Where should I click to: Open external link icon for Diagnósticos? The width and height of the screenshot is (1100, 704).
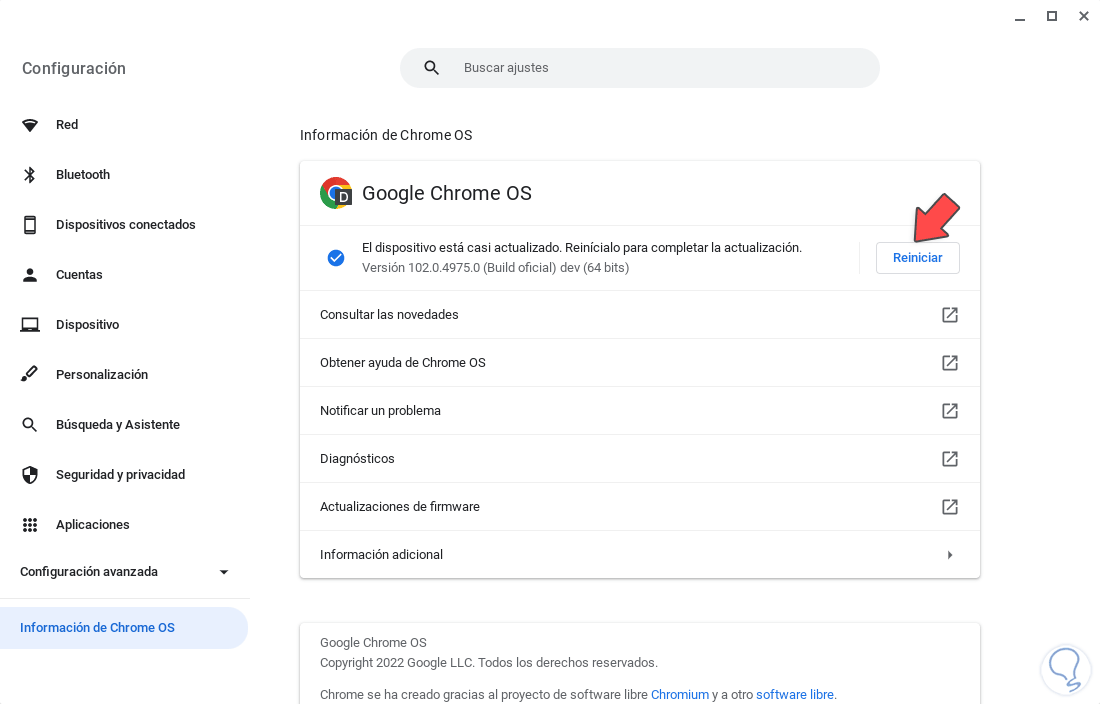950,459
